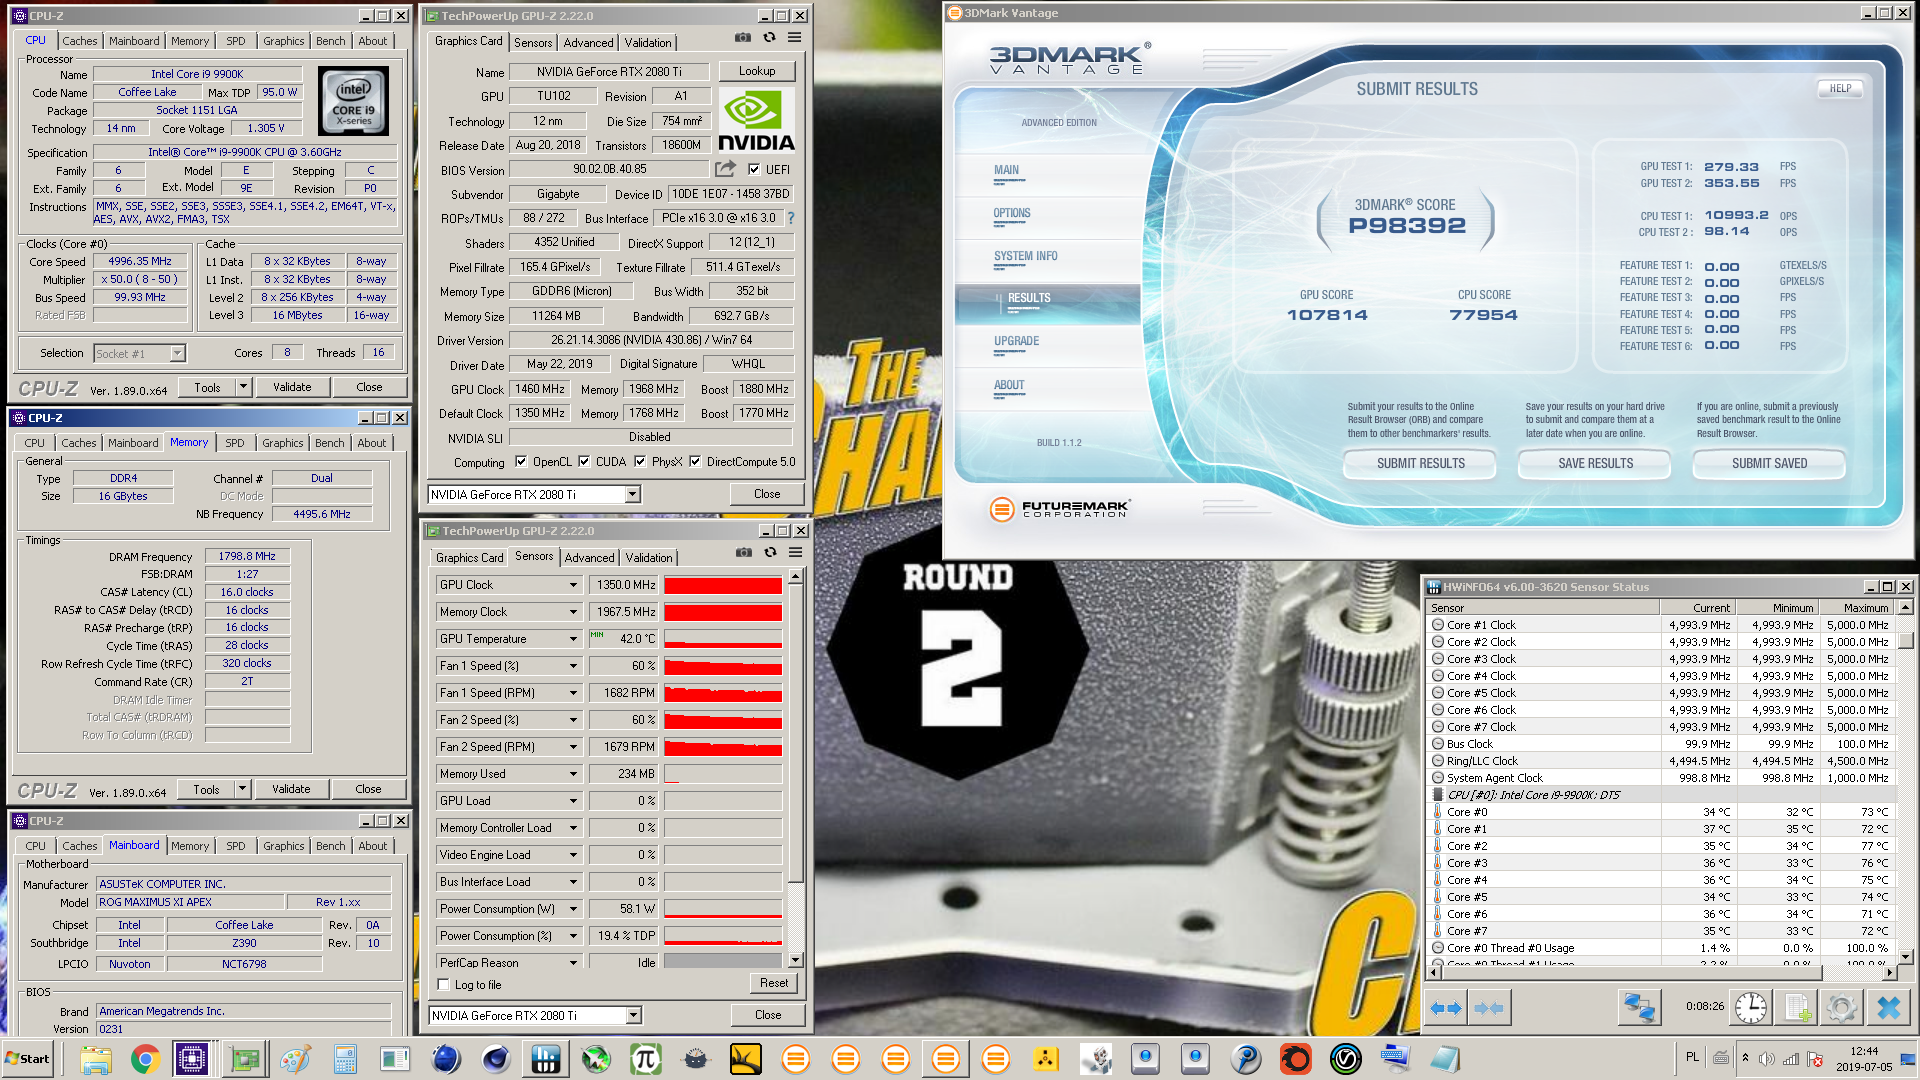Click the HWiNFO logging start sheet icon
Viewport: 1920px width, 1080px height.
[1797, 1008]
